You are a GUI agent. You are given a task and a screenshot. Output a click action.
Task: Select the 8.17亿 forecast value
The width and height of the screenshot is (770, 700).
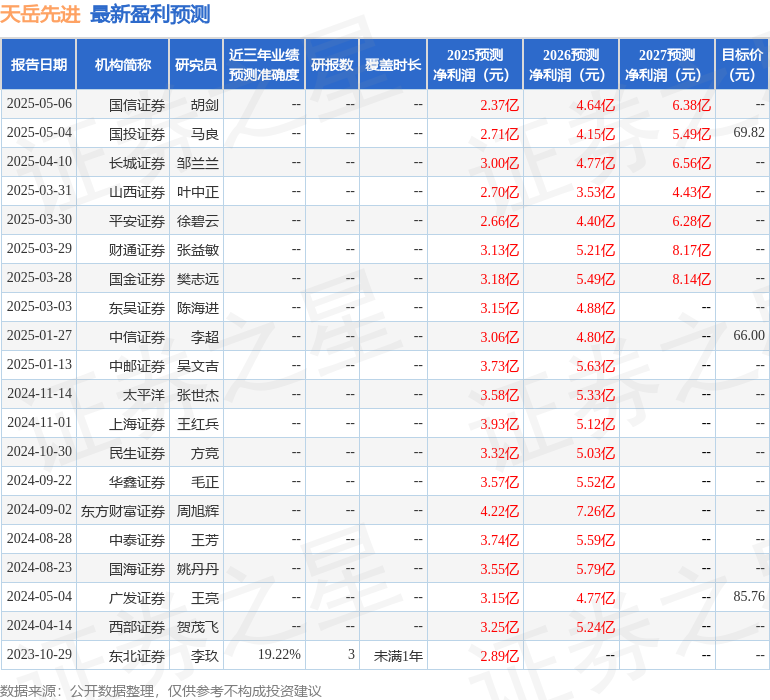pyautogui.click(x=691, y=250)
